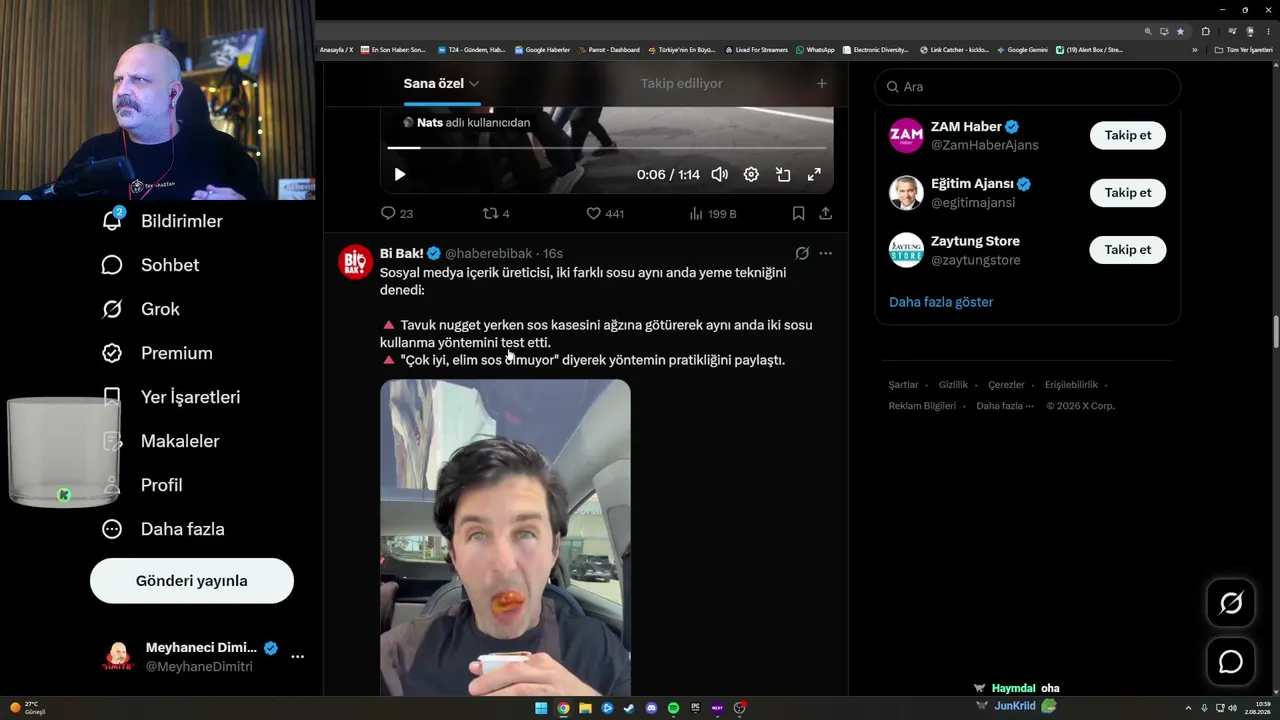This screenshot has width=1280, height=720.
Task: Bookmark this page star icon
Action: (1180, 31)
